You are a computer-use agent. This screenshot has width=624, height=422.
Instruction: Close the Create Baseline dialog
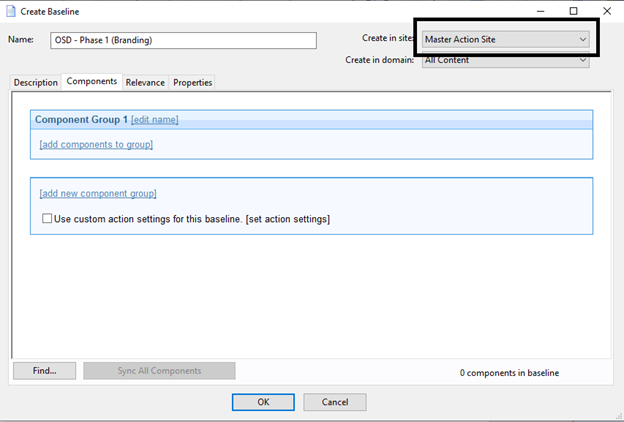click(x=607, y=11)
